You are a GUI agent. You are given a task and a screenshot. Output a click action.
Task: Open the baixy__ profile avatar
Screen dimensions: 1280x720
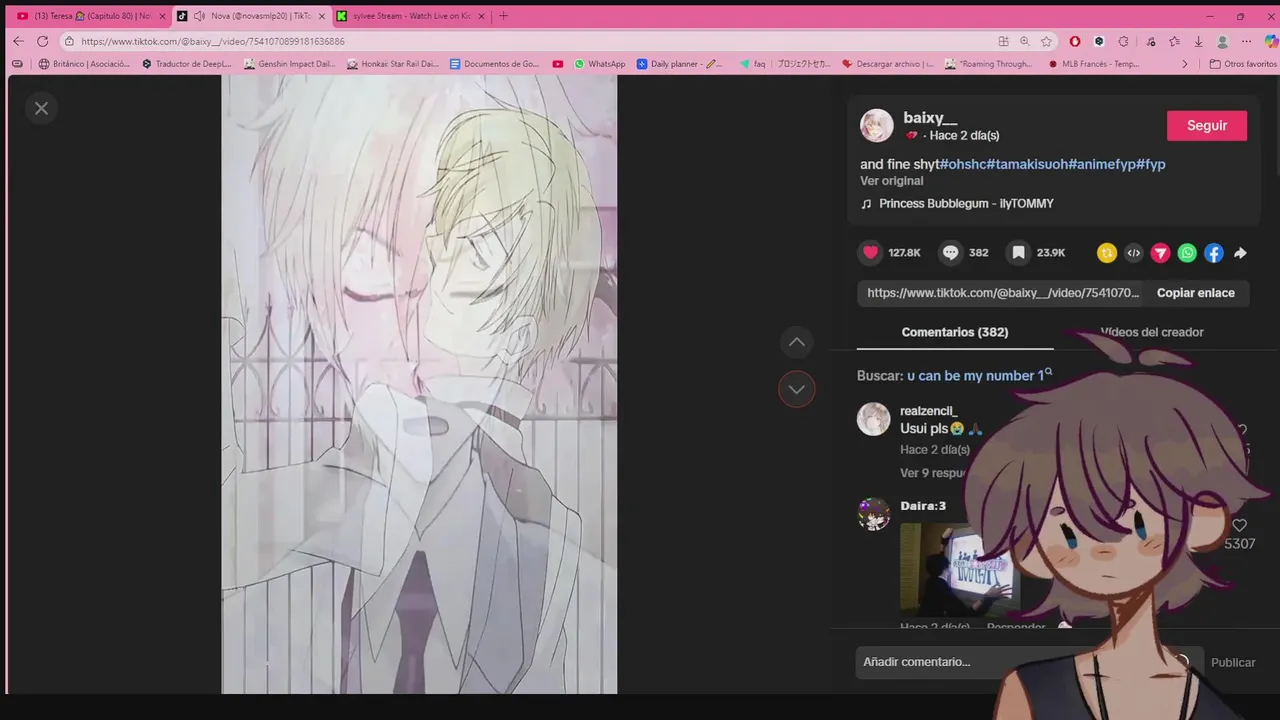877,125
